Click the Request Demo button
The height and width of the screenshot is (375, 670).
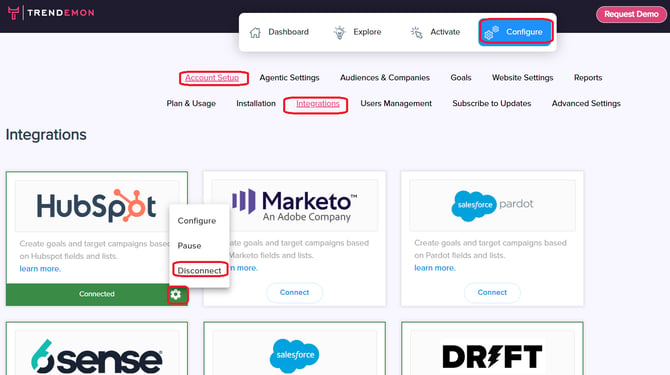tap(631, 15)
